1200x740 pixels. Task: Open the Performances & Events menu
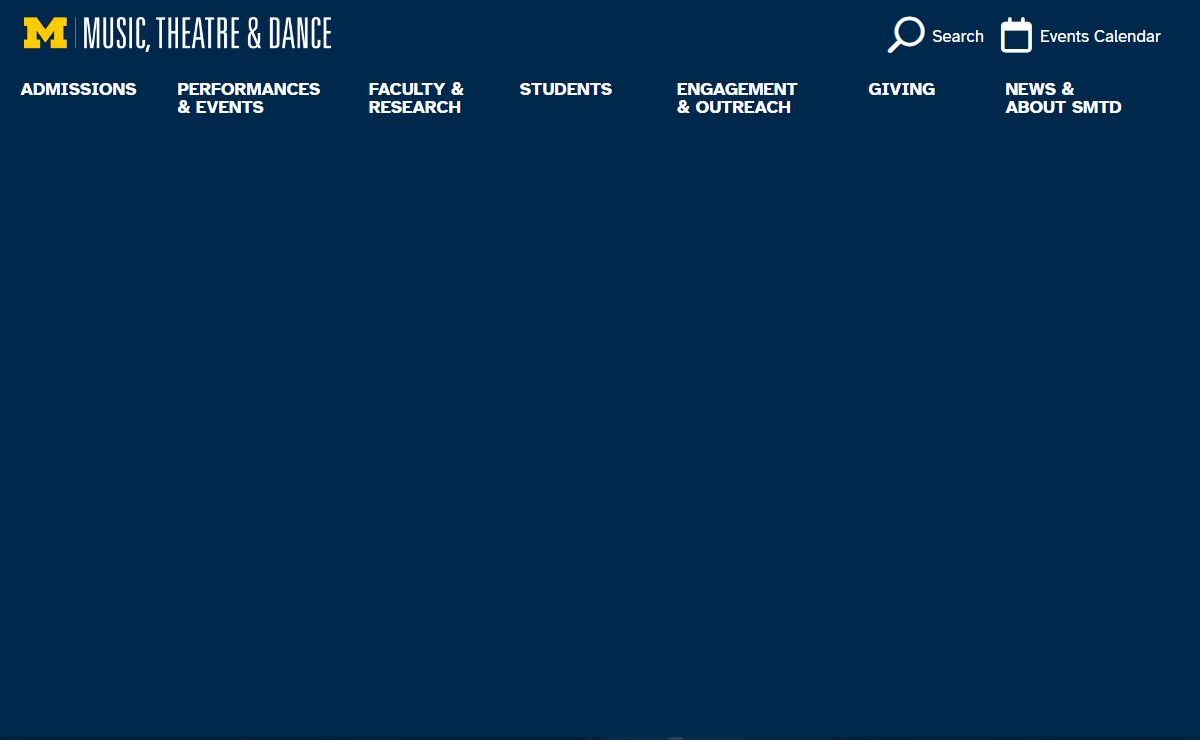coord(249,98)
